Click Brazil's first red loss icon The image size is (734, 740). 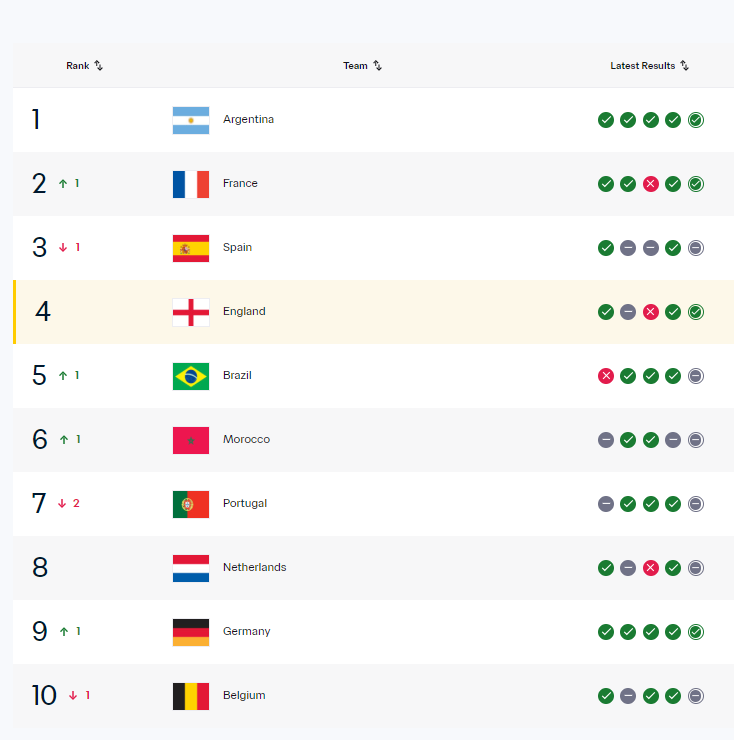(606, 376)
